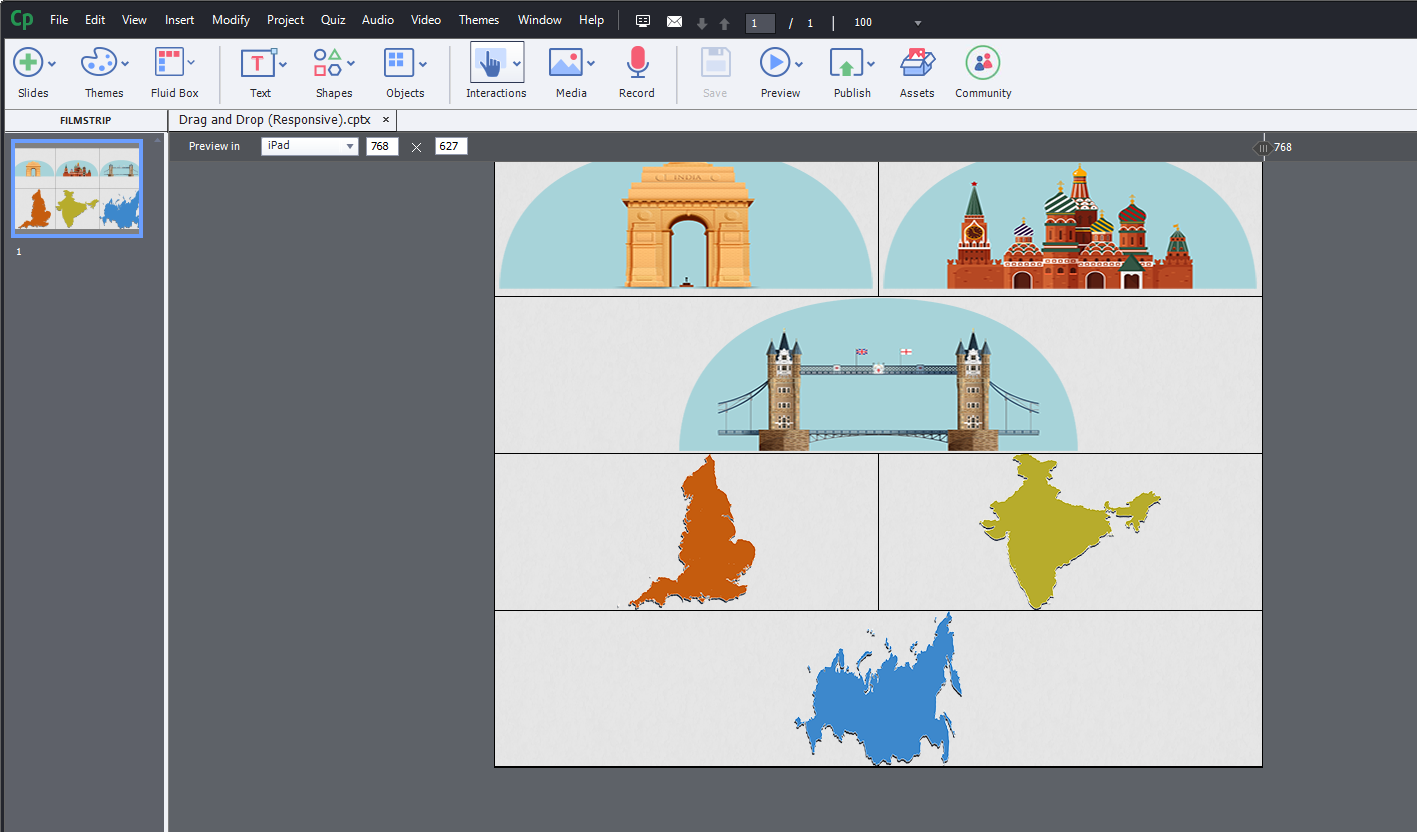1417x832 pixels.
Task: Select slide 1 thumbnail in the Filmstrip
Action: click(x=76, y=188)
